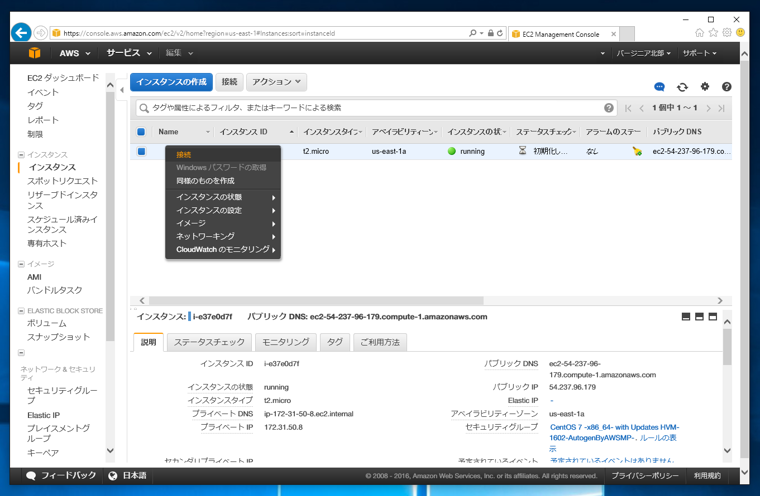Click the AWS orange cube logo
The height and width of the screenshot is (496, 760).
click(34, 53)
